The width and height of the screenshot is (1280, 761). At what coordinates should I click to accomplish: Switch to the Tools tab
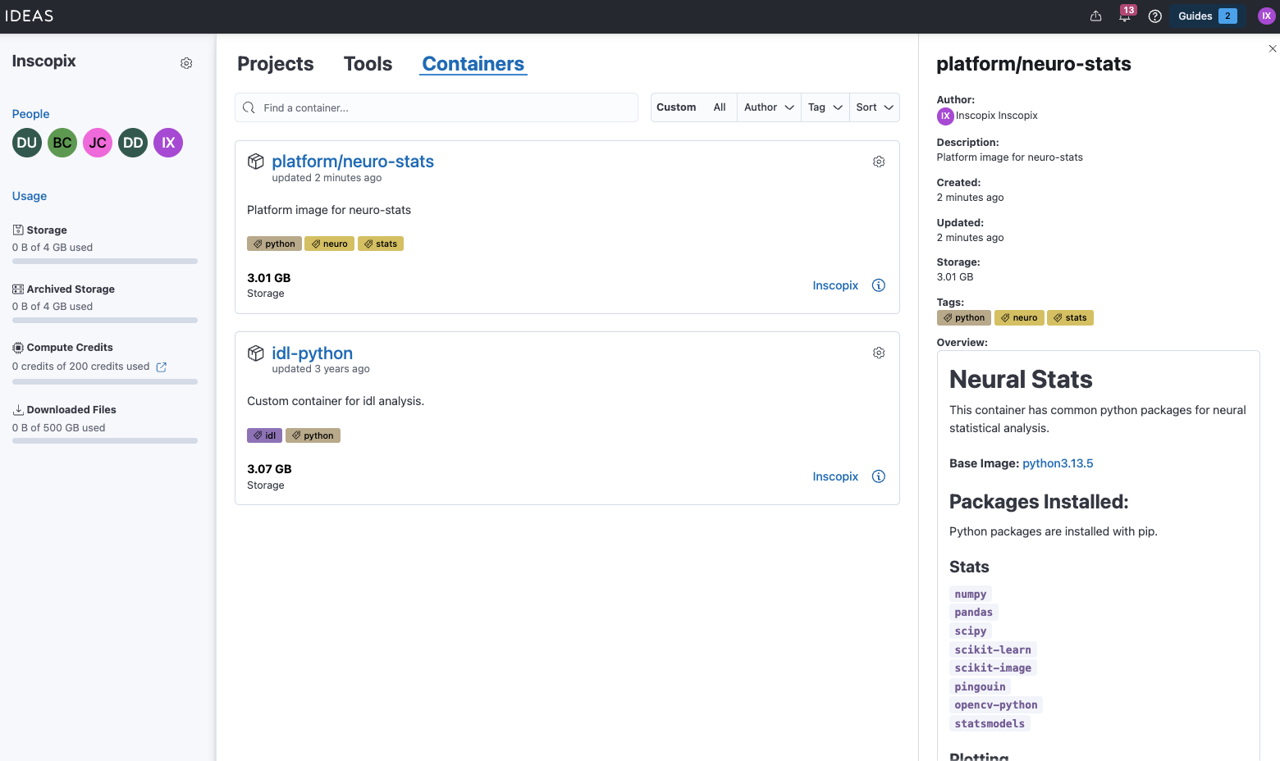[x=367, y=64]
